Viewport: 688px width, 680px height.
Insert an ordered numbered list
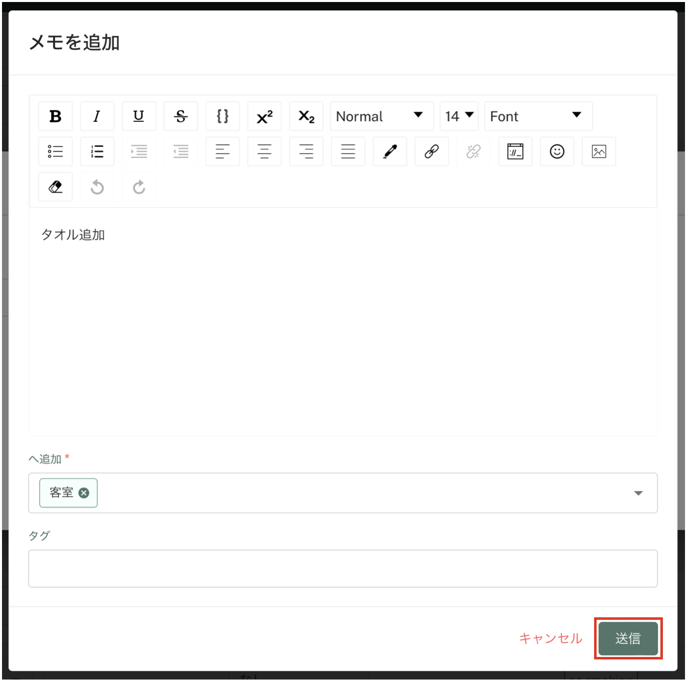97,152
